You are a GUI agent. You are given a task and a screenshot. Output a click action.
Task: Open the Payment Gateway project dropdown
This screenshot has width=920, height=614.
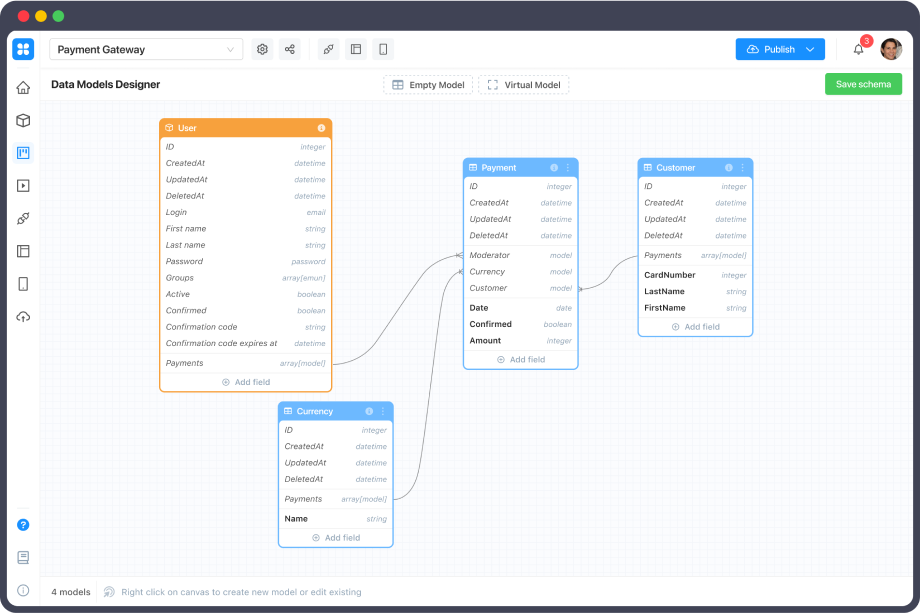click(x=145, y=48)
